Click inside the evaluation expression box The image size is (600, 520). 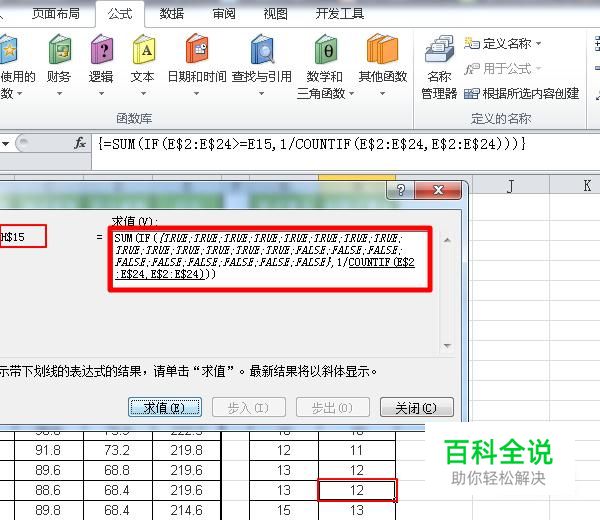[270, 259]
